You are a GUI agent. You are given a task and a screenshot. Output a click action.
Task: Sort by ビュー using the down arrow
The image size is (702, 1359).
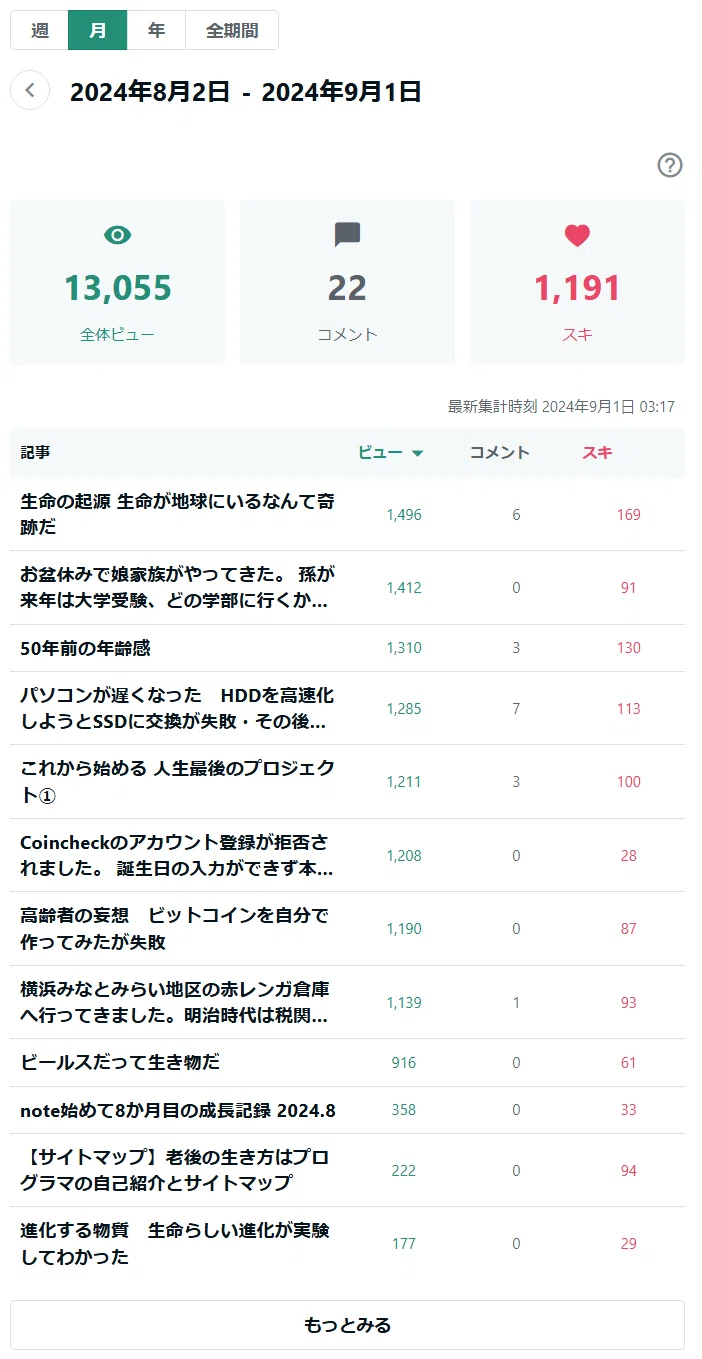click(x=417, y=454)
